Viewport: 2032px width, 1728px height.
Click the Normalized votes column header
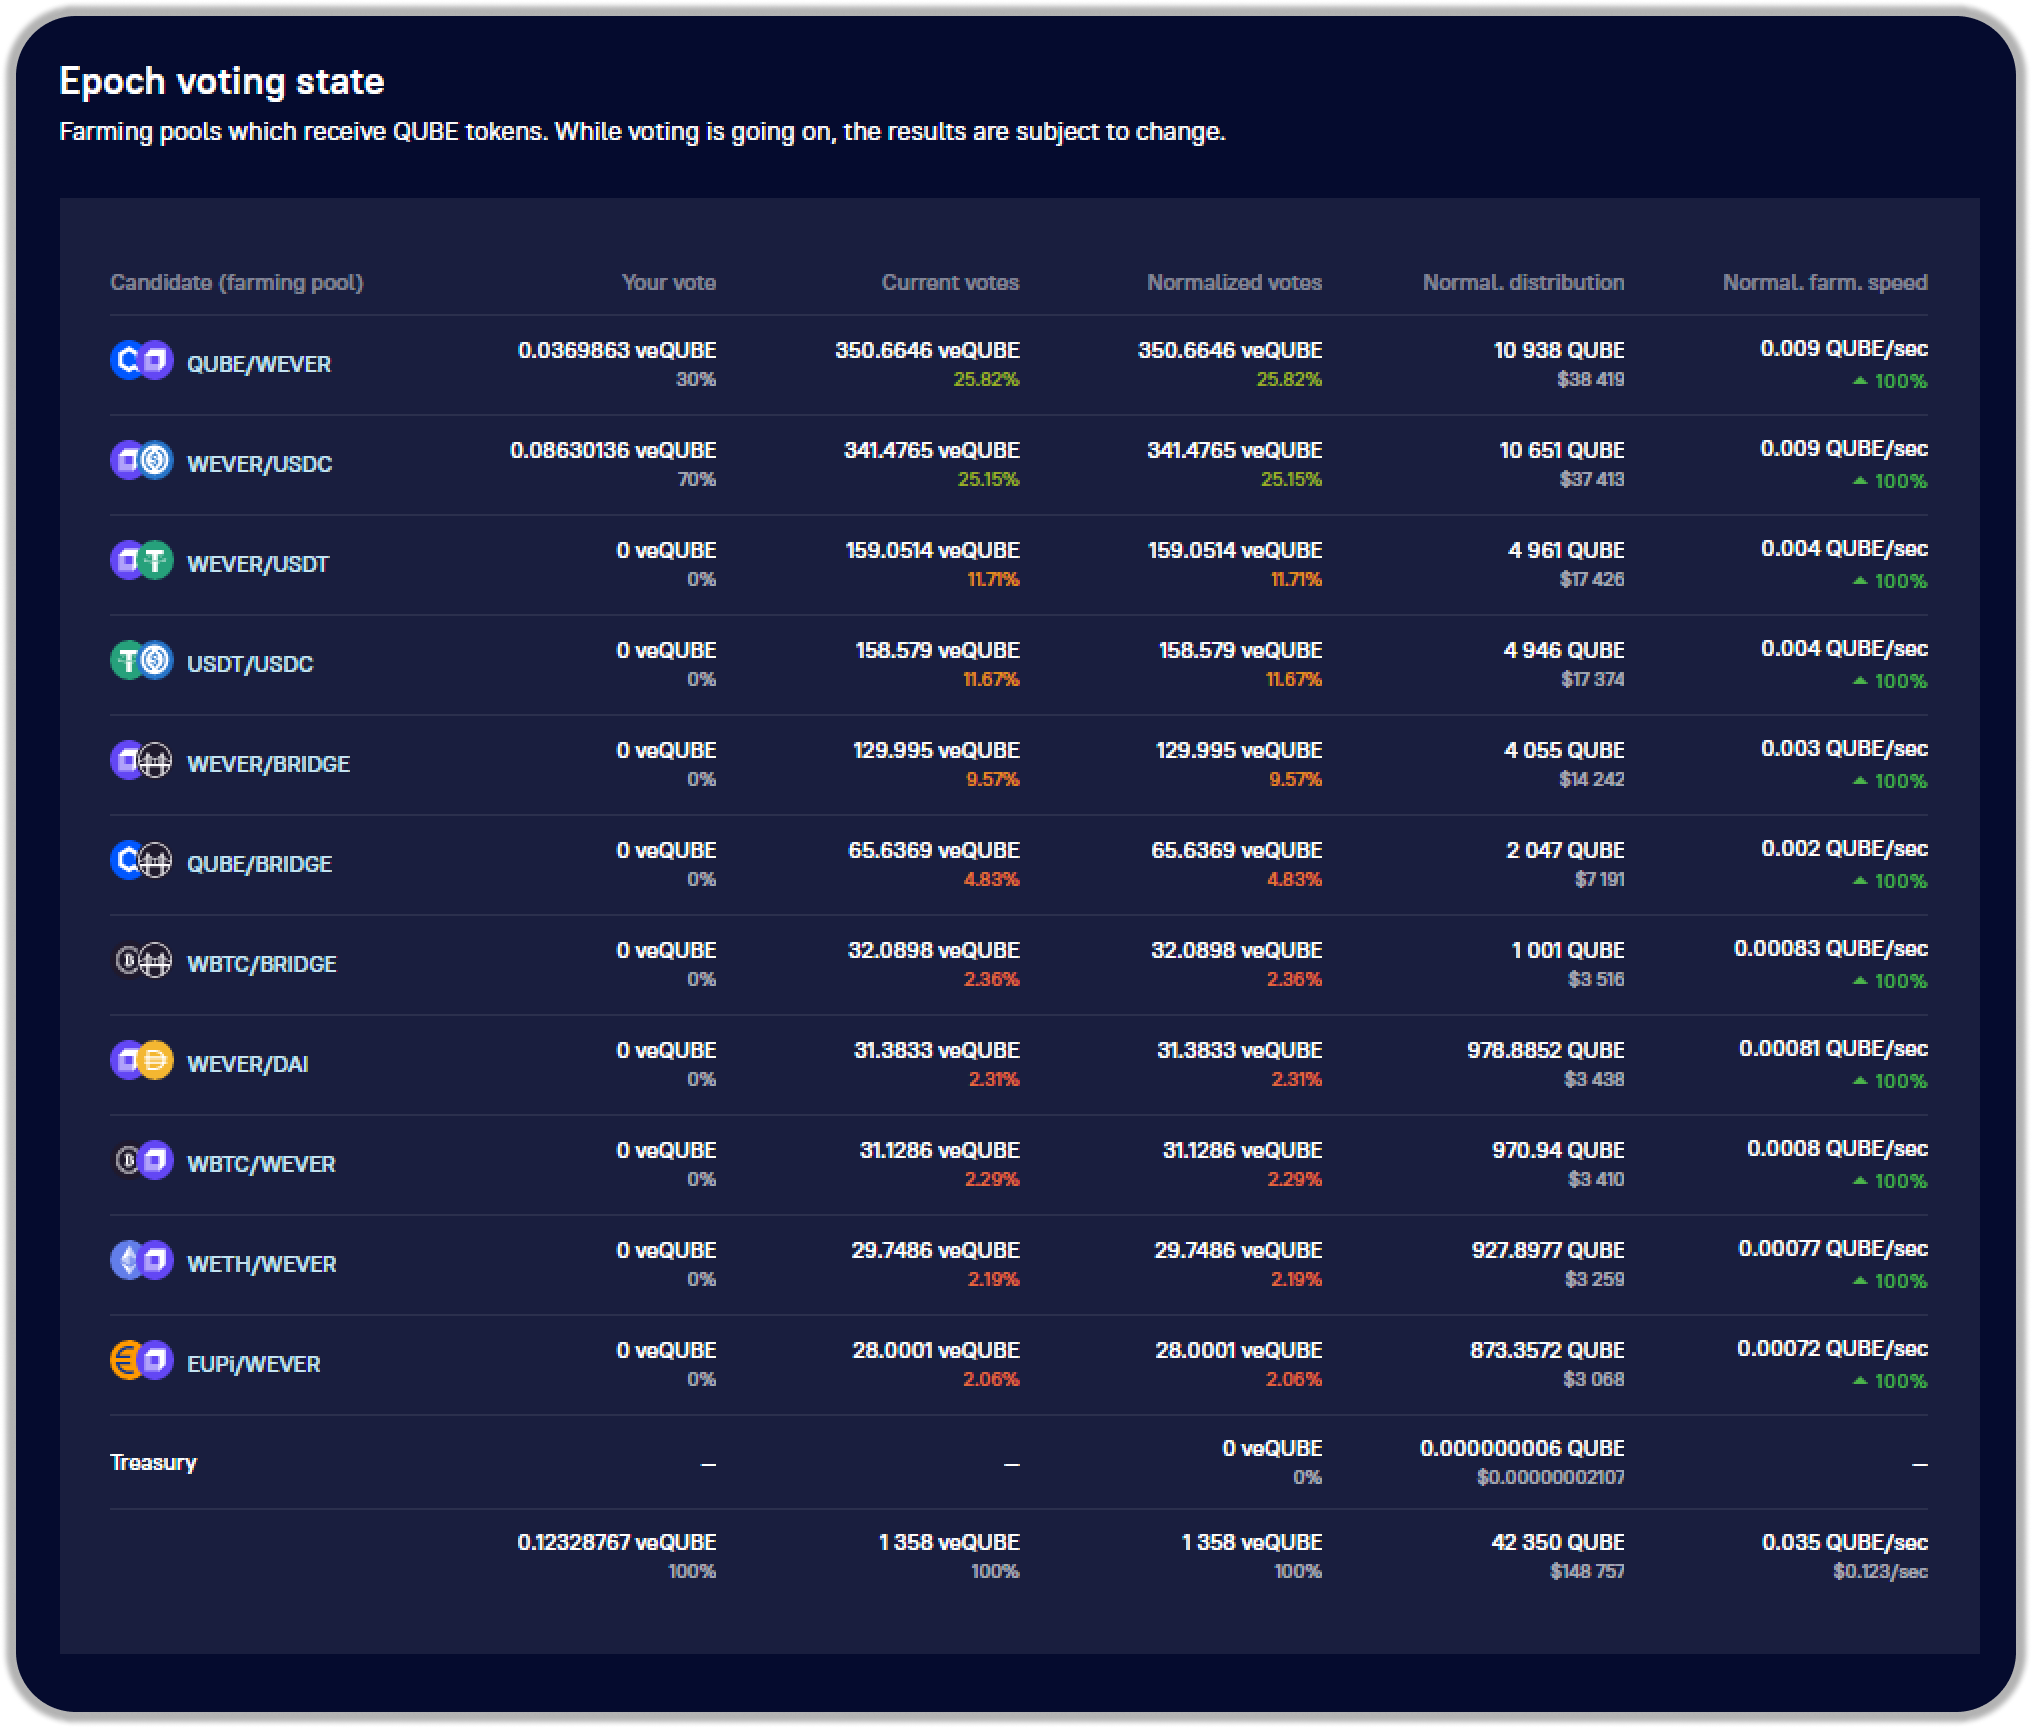1234,283
